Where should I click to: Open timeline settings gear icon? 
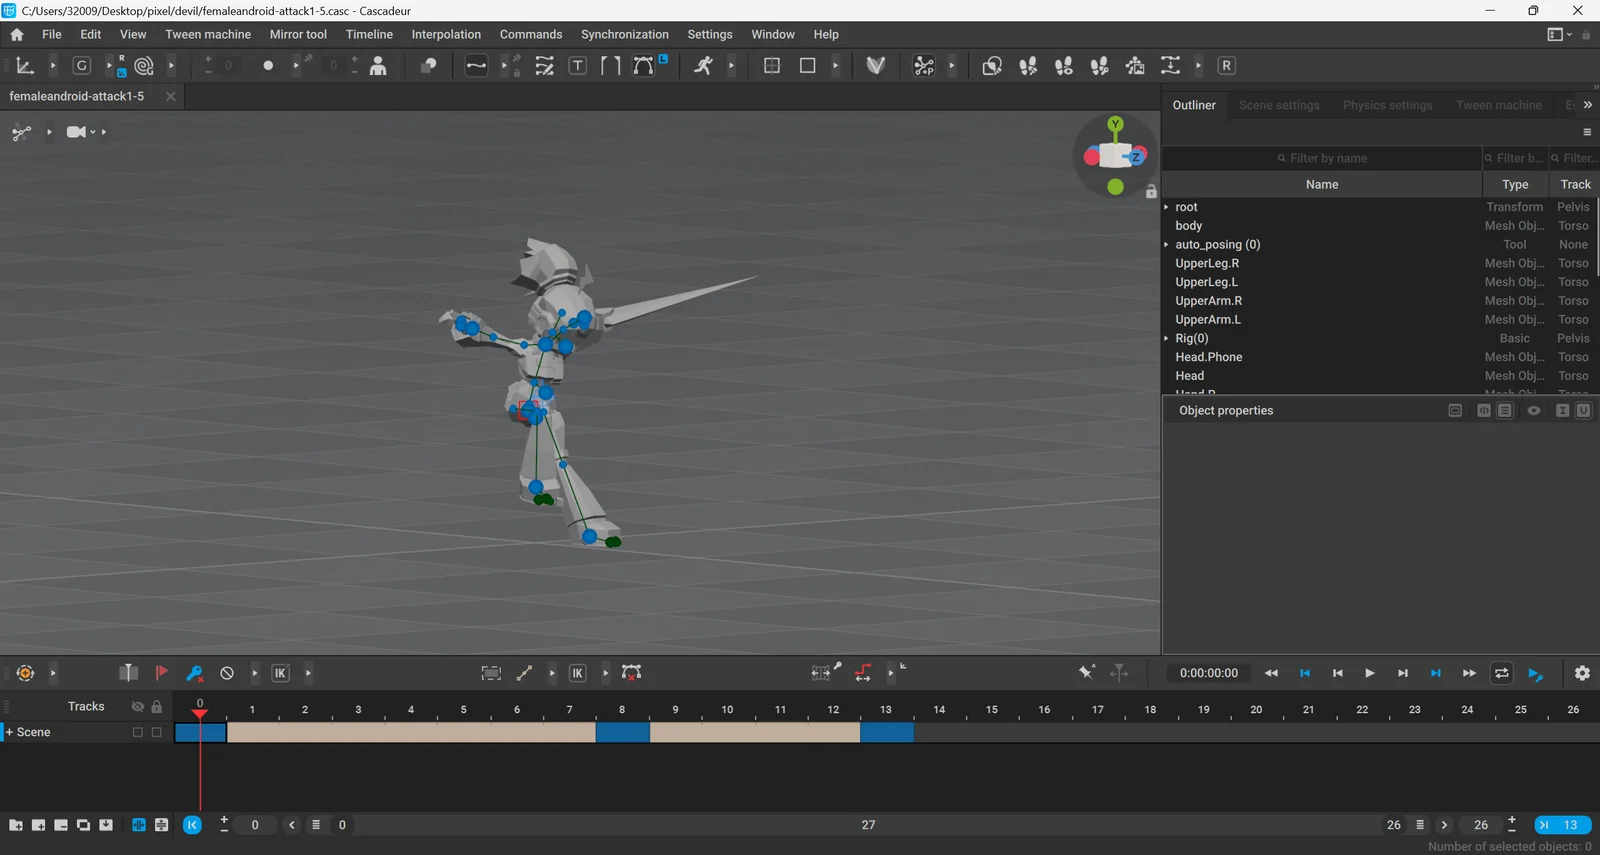(1582, 673)
